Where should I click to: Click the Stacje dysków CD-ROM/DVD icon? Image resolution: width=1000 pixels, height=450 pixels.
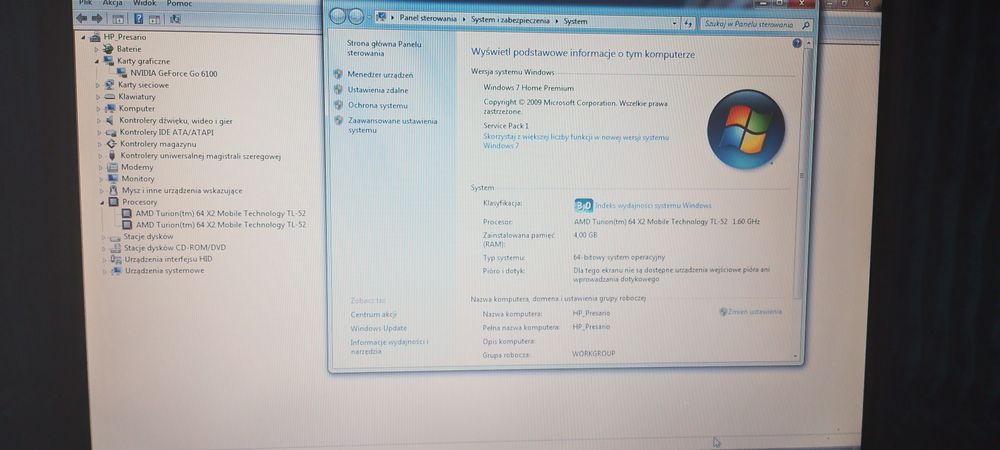click(115, 247)
